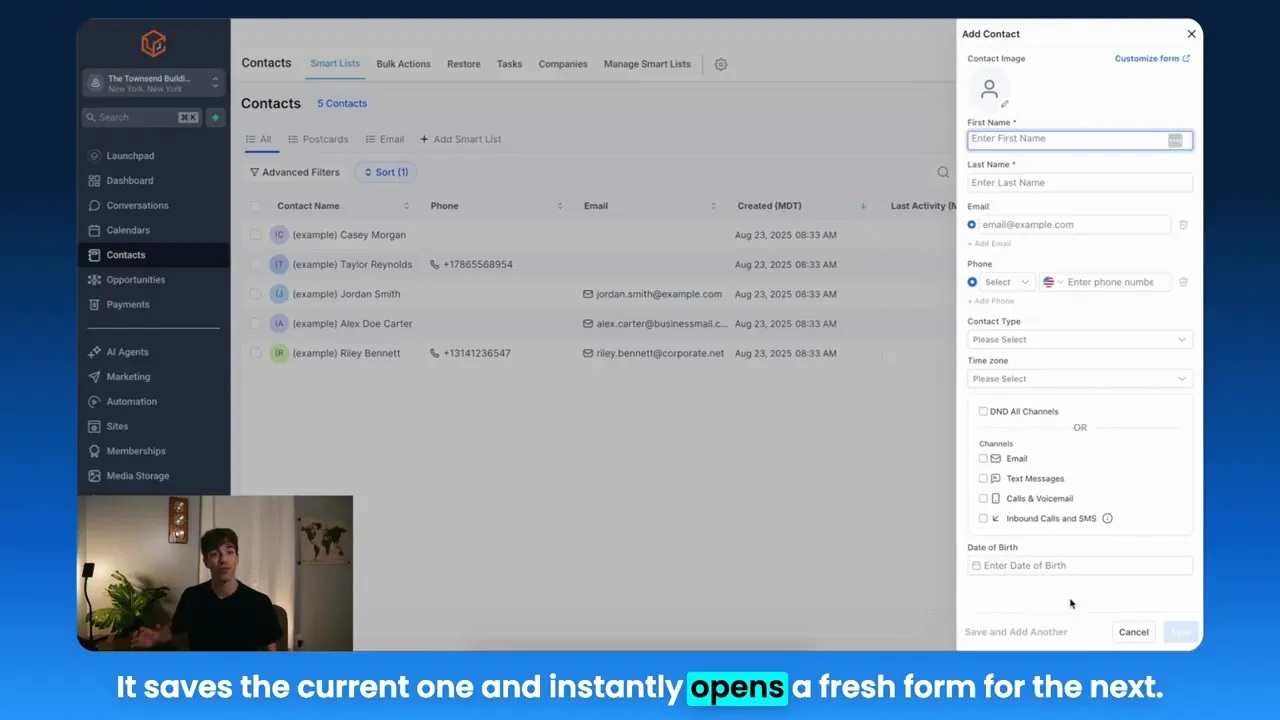This screenshot has height=720, width=1280.
Task: Open AI Agents from the sidebar
Action: [x=127, y=351]
